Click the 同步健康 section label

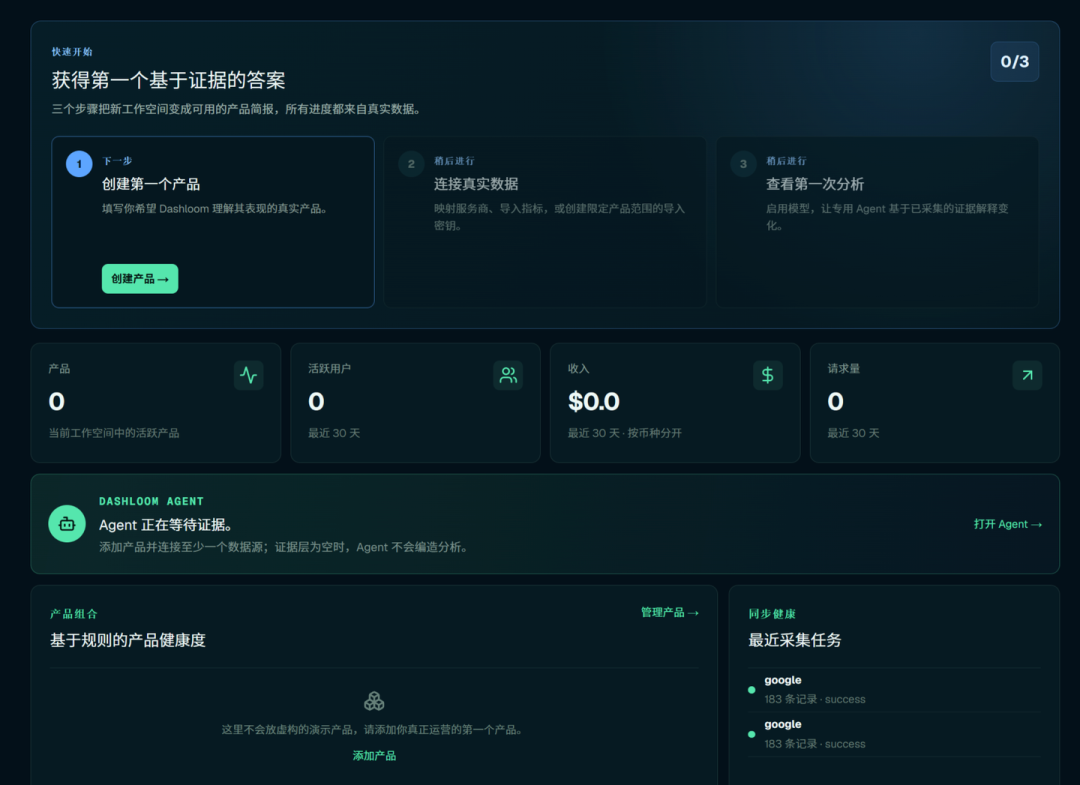pos(772,614)
